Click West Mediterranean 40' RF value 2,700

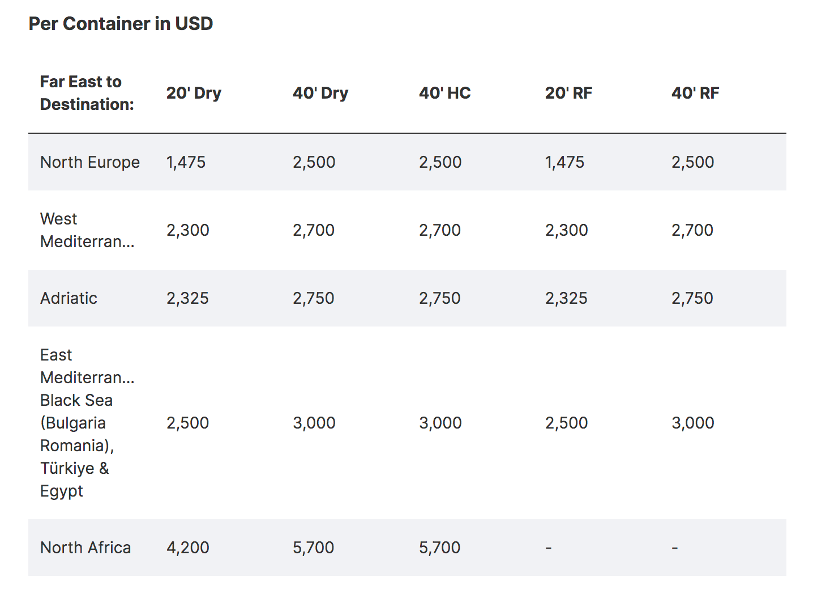click(692, 230)
